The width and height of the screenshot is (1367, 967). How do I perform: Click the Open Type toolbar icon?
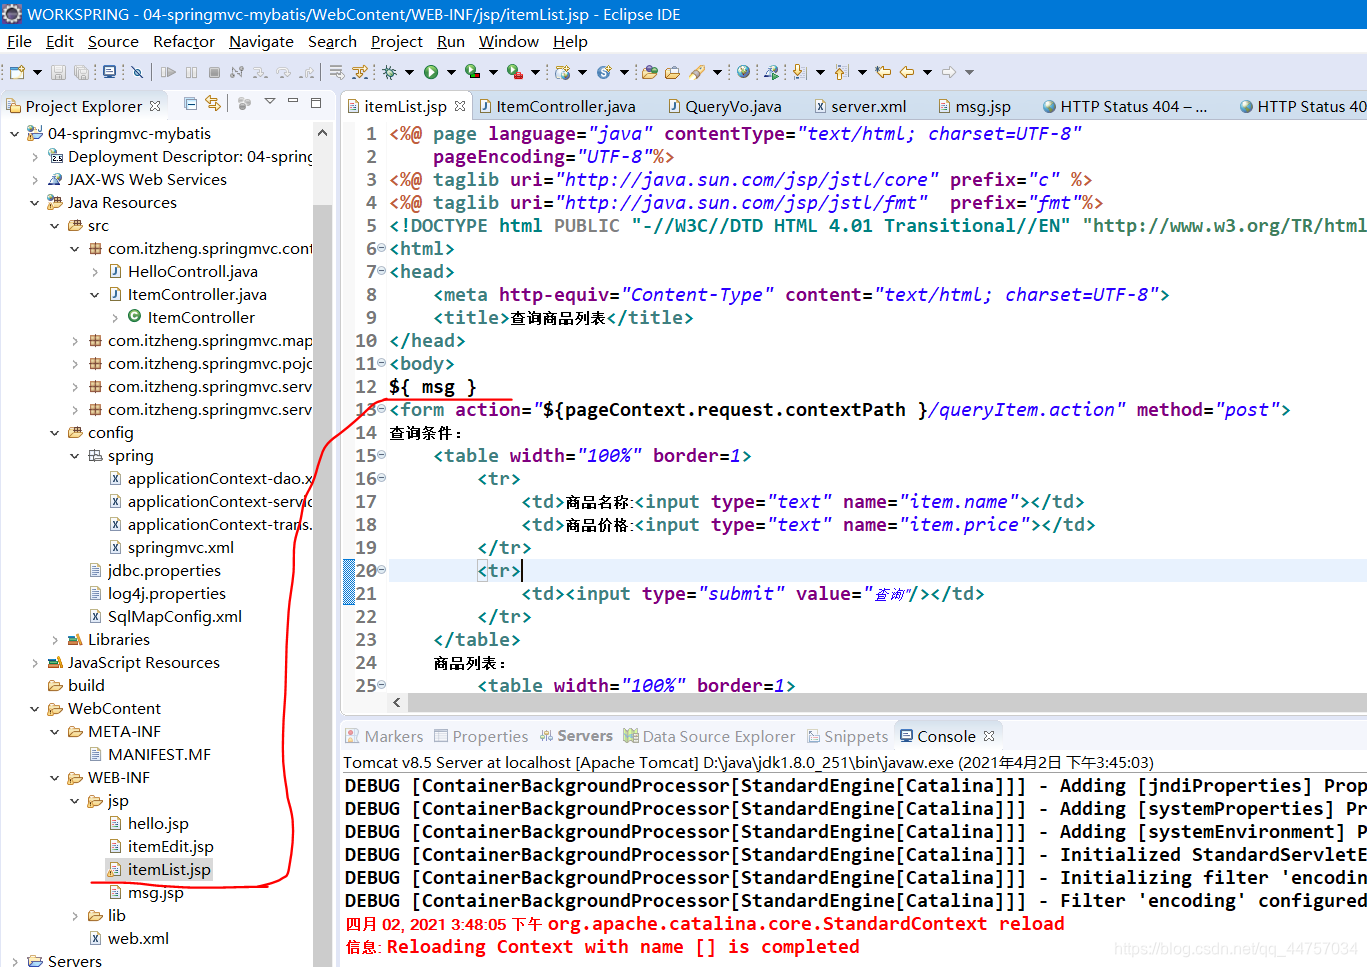(x=649, y=72)
